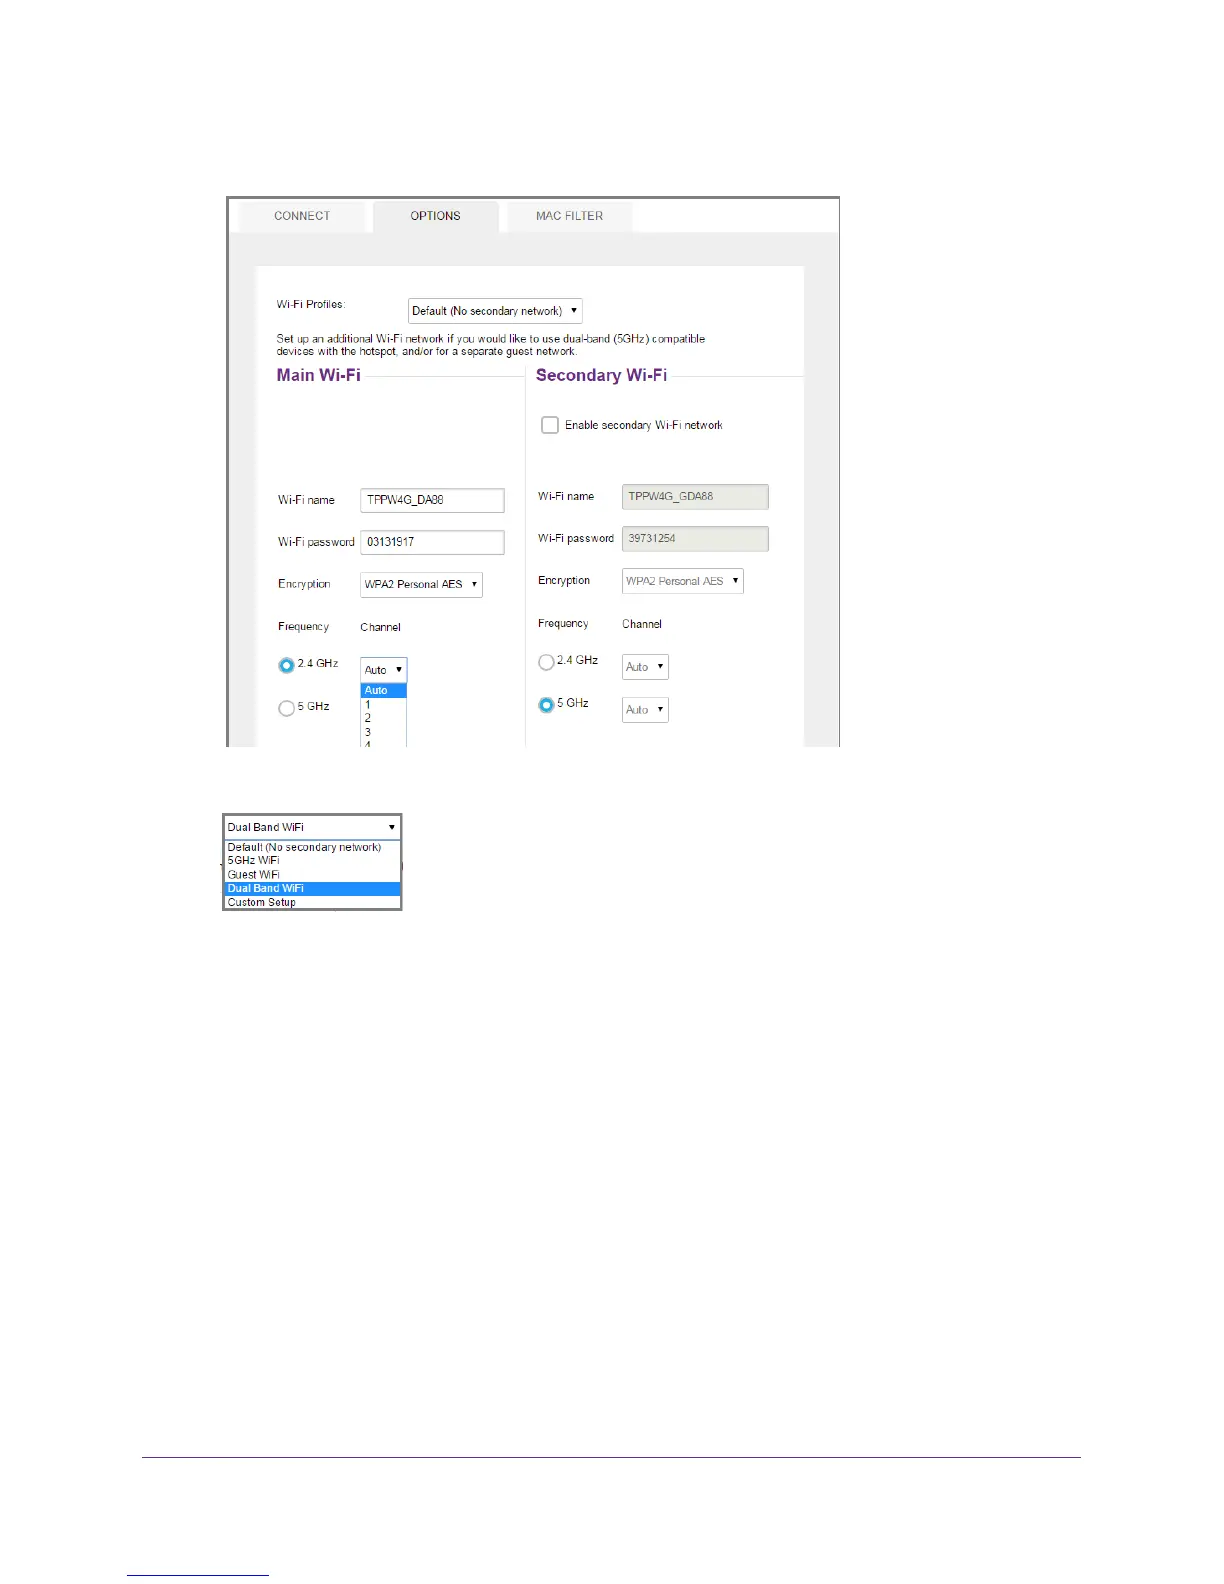1224x1584 pixels.
Task: Select the Guest WiFi profile option
Action: [x=312, y=875]
